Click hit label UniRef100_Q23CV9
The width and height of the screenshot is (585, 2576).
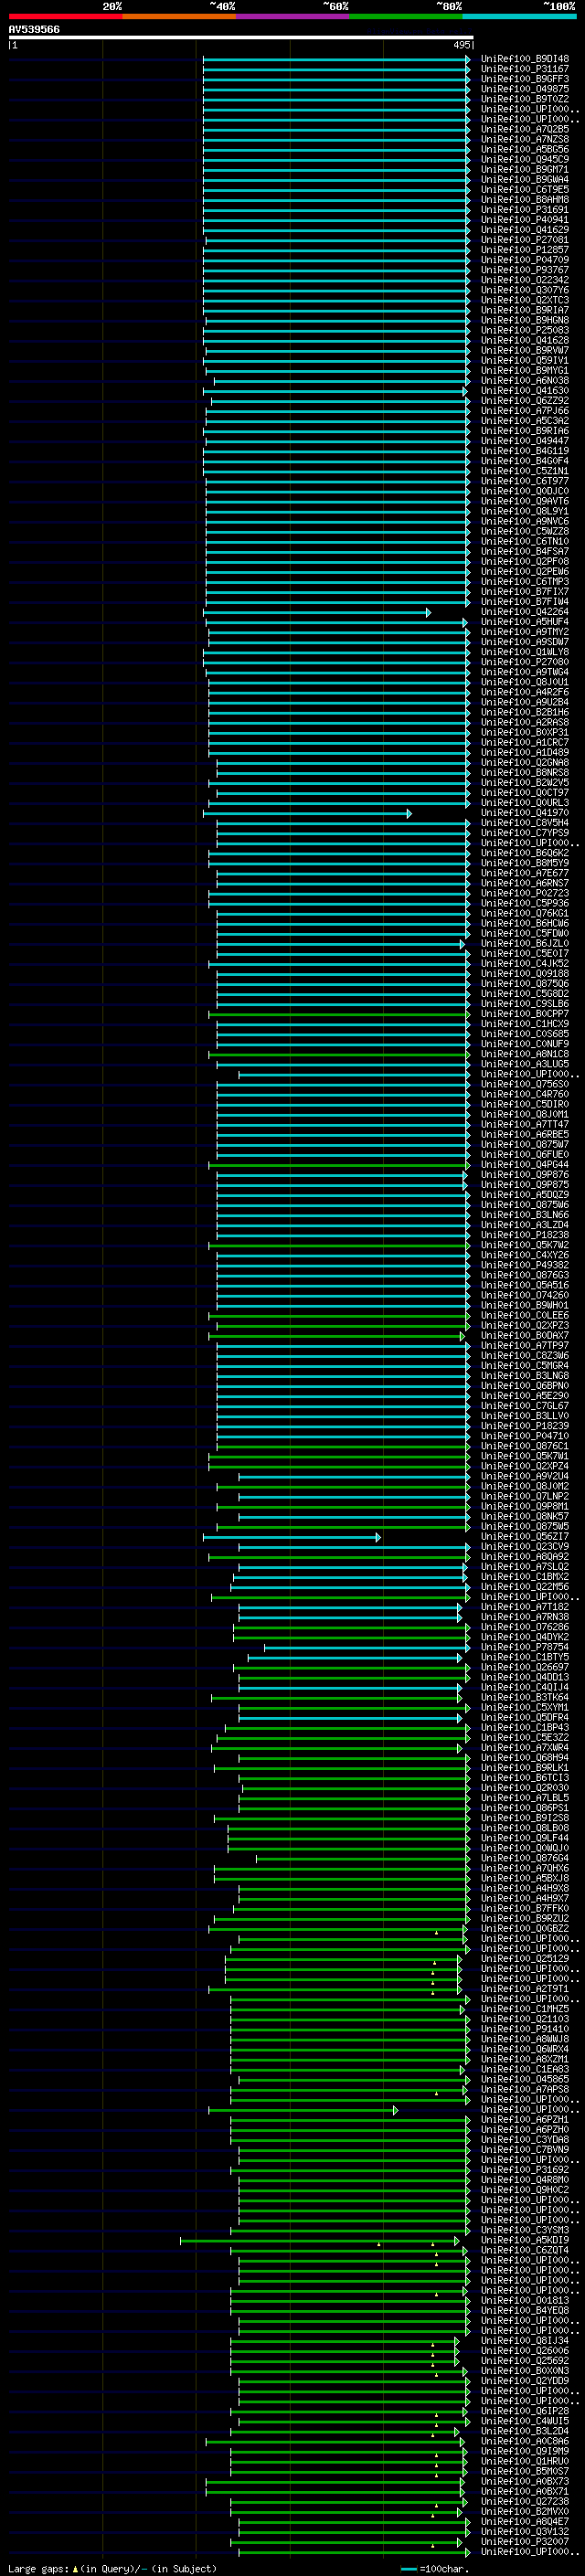click(525, 1547)
